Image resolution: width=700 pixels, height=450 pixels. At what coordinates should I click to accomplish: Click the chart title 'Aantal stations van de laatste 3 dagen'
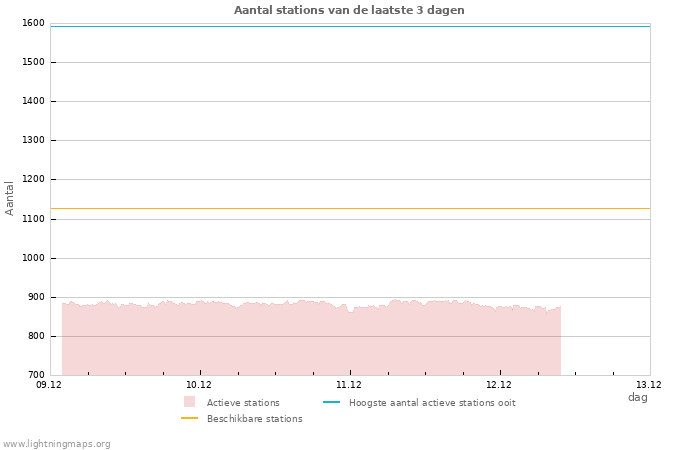[x=349, y=10]
